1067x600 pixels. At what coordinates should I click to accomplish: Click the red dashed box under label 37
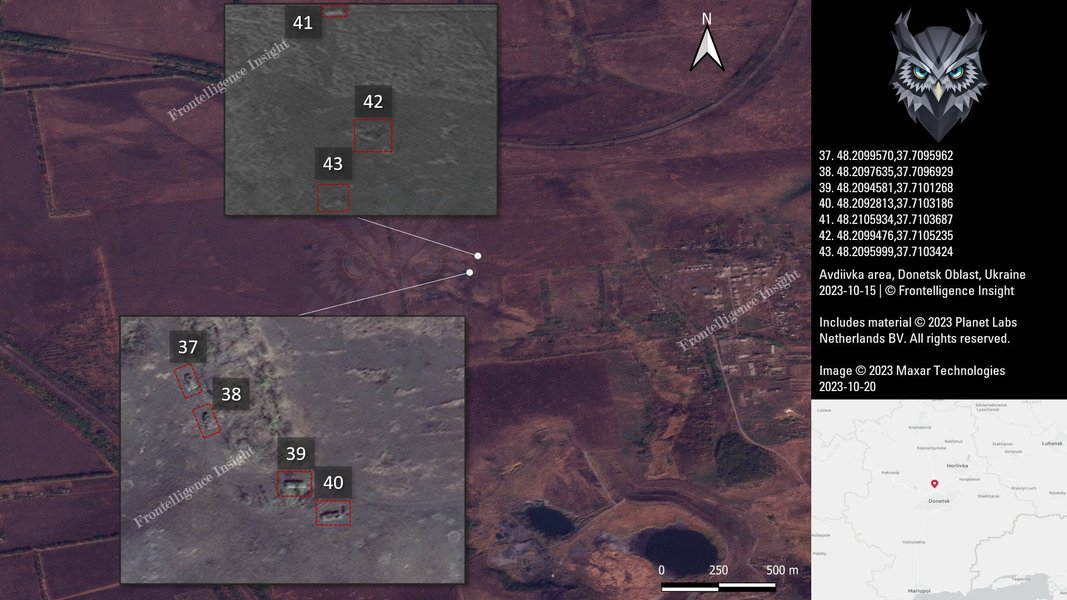(187, 382)
